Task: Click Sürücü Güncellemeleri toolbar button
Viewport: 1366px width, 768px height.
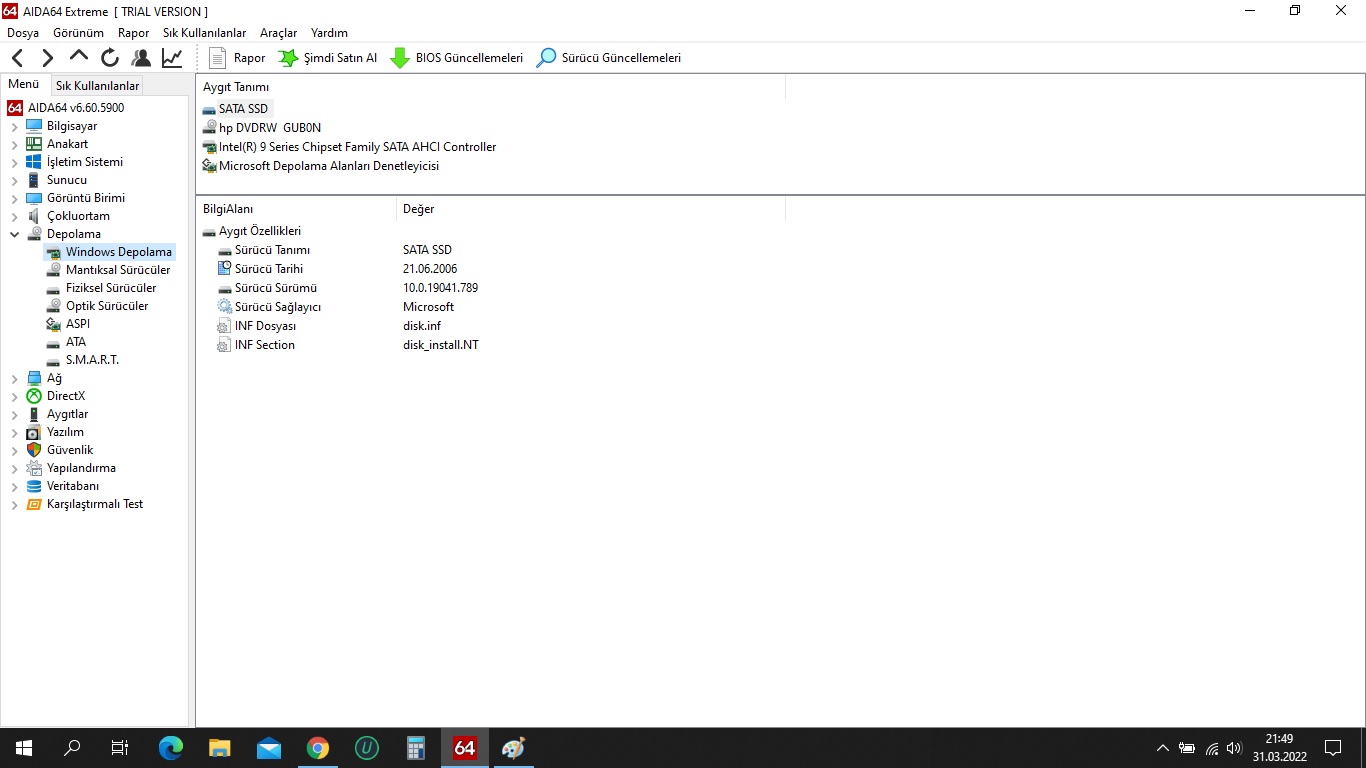Action: tap(609, 58)
